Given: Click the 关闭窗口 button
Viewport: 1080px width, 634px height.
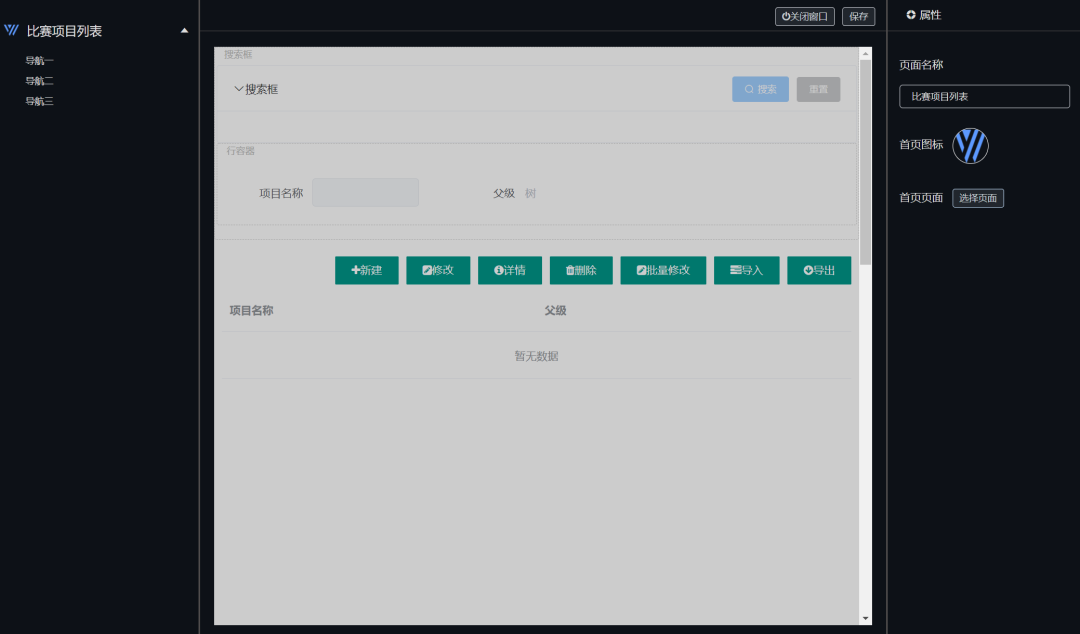Looking at the screenshot, I should pyautogui.click(x=804, y=16).
